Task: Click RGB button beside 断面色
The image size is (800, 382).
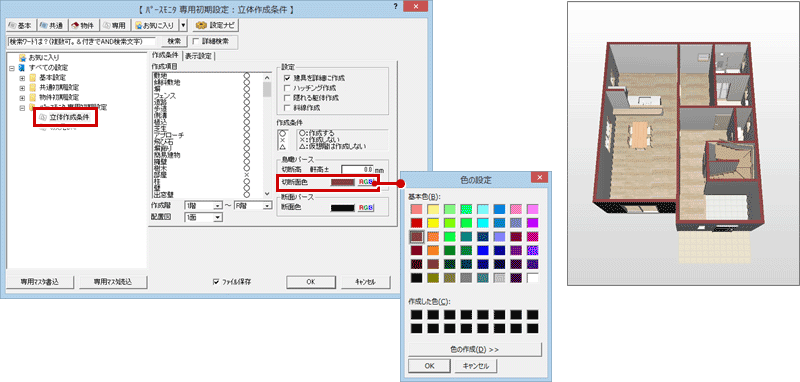Action: coord(366,208)
